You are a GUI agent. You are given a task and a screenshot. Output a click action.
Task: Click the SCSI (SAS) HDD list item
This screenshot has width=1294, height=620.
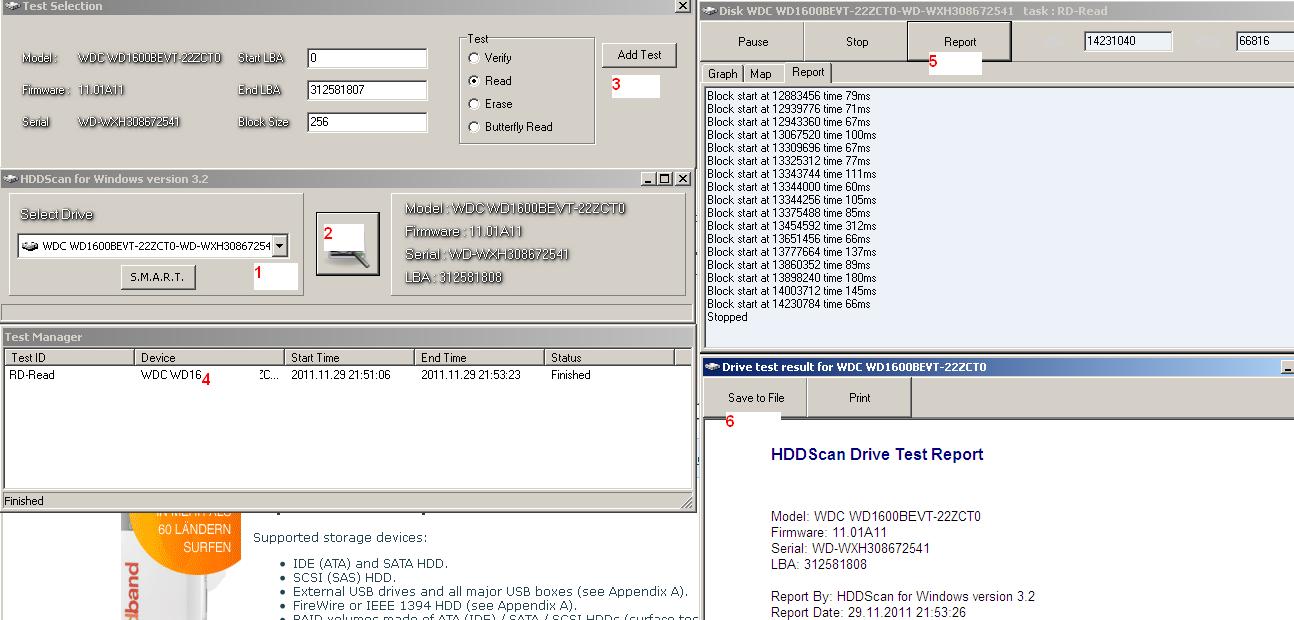coord(344,578)
